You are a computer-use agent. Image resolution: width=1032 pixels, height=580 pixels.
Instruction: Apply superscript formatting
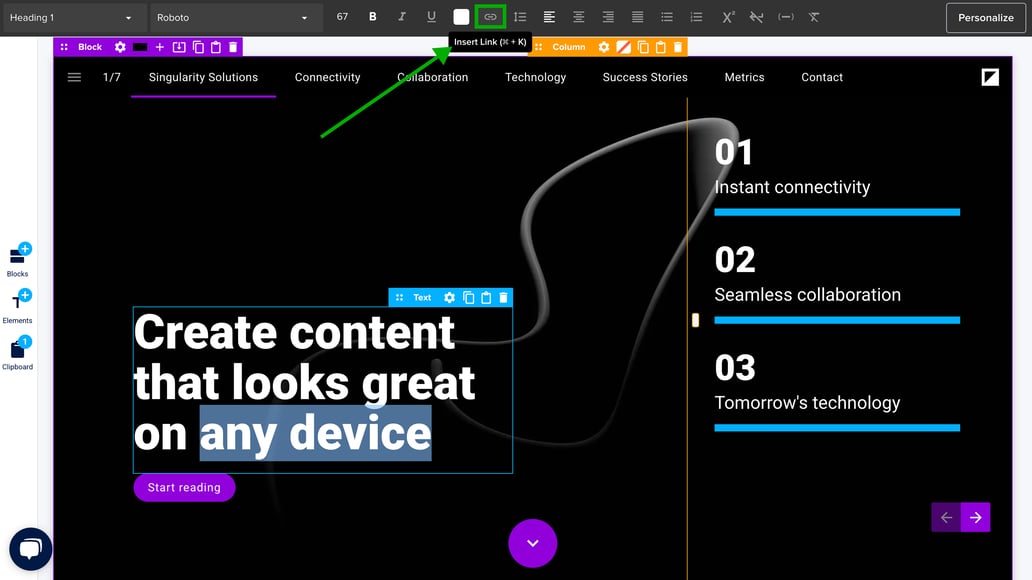[x=727, y=17]
